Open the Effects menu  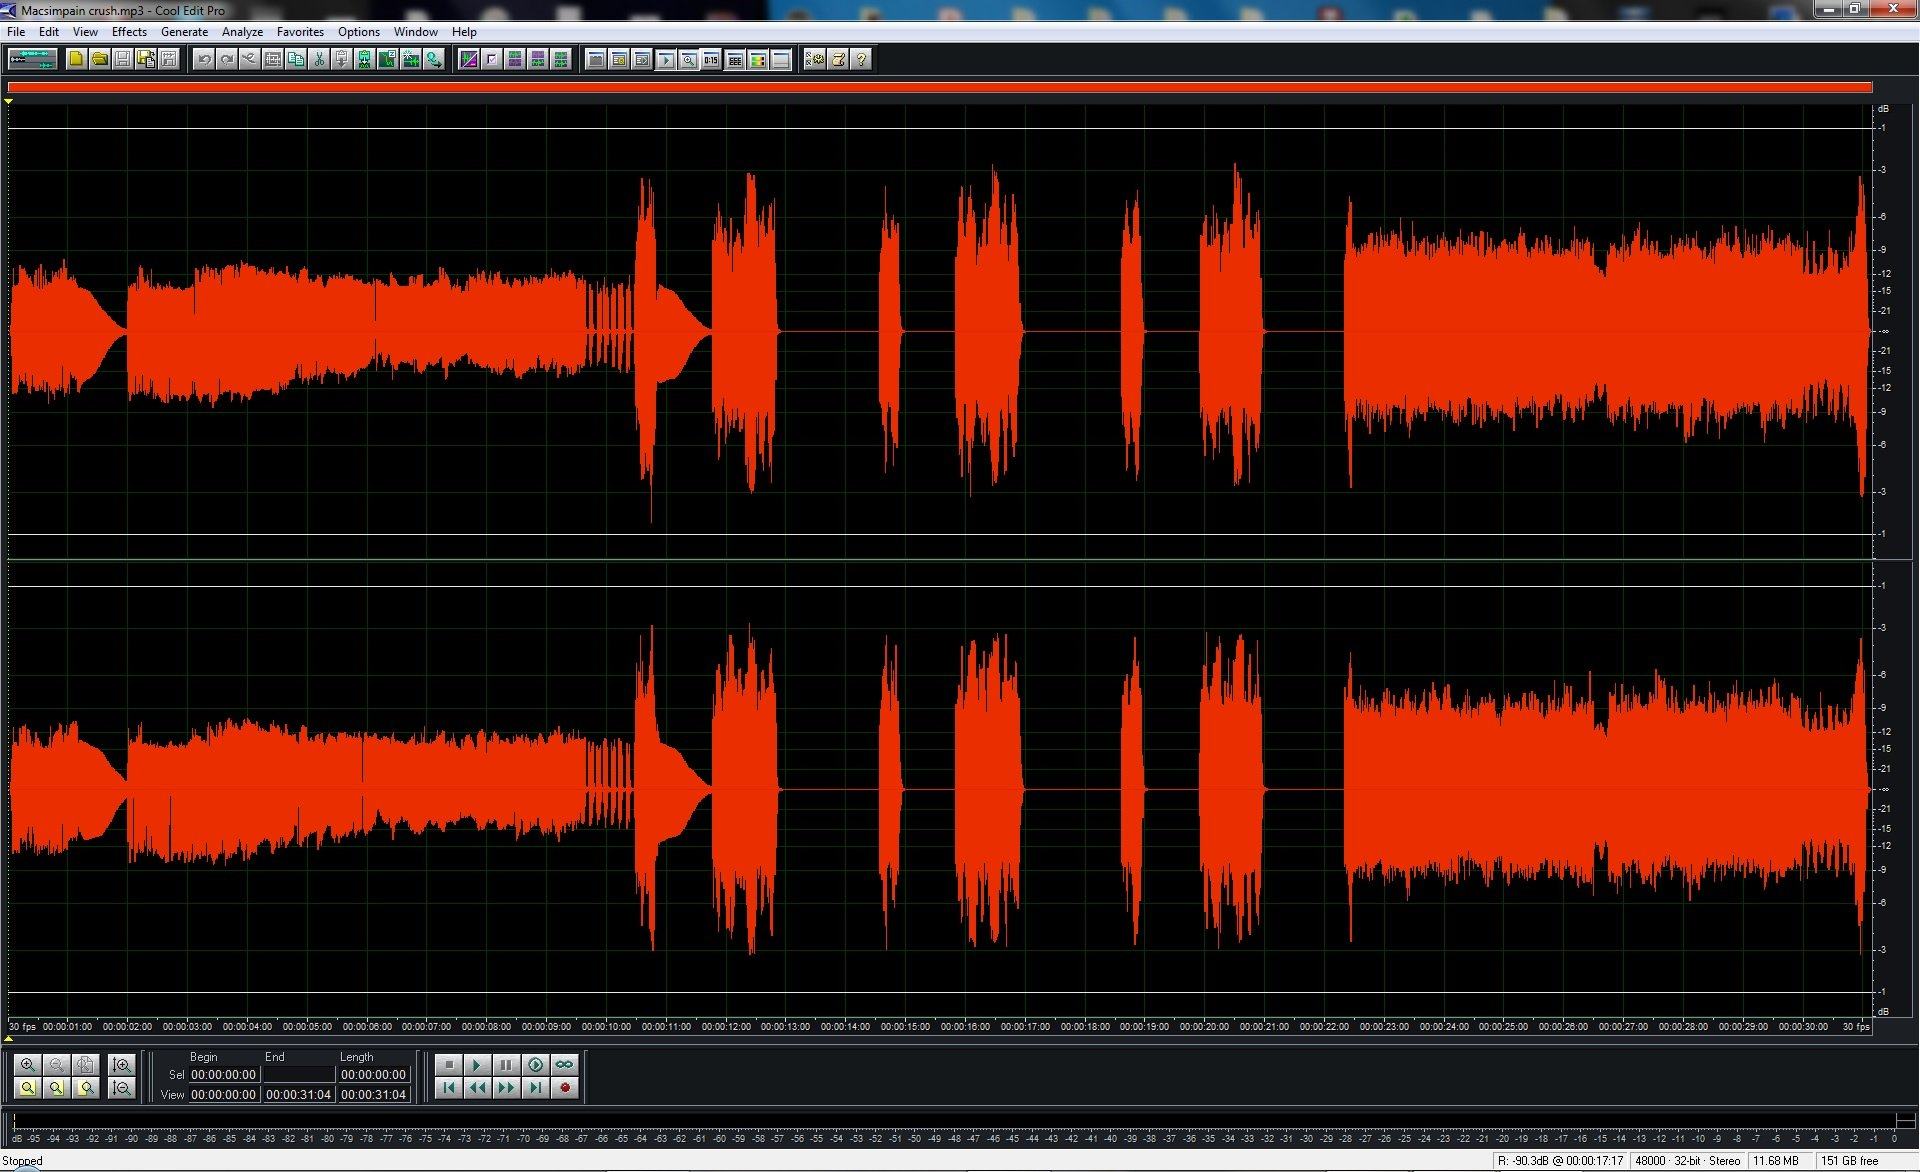(129, 32)
